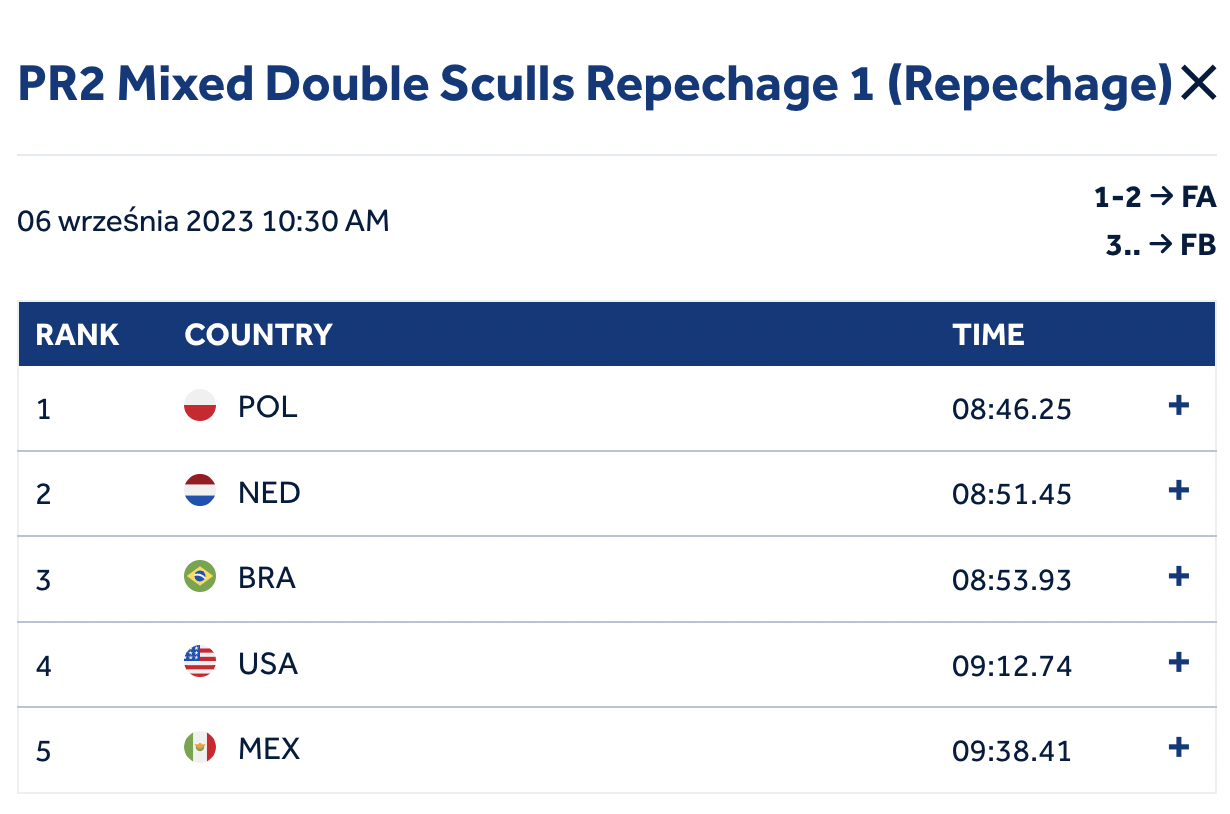Click the 1-2 → FA progression label
The height and width of the screenshot is (814, 1230).
pos(1155,197)
